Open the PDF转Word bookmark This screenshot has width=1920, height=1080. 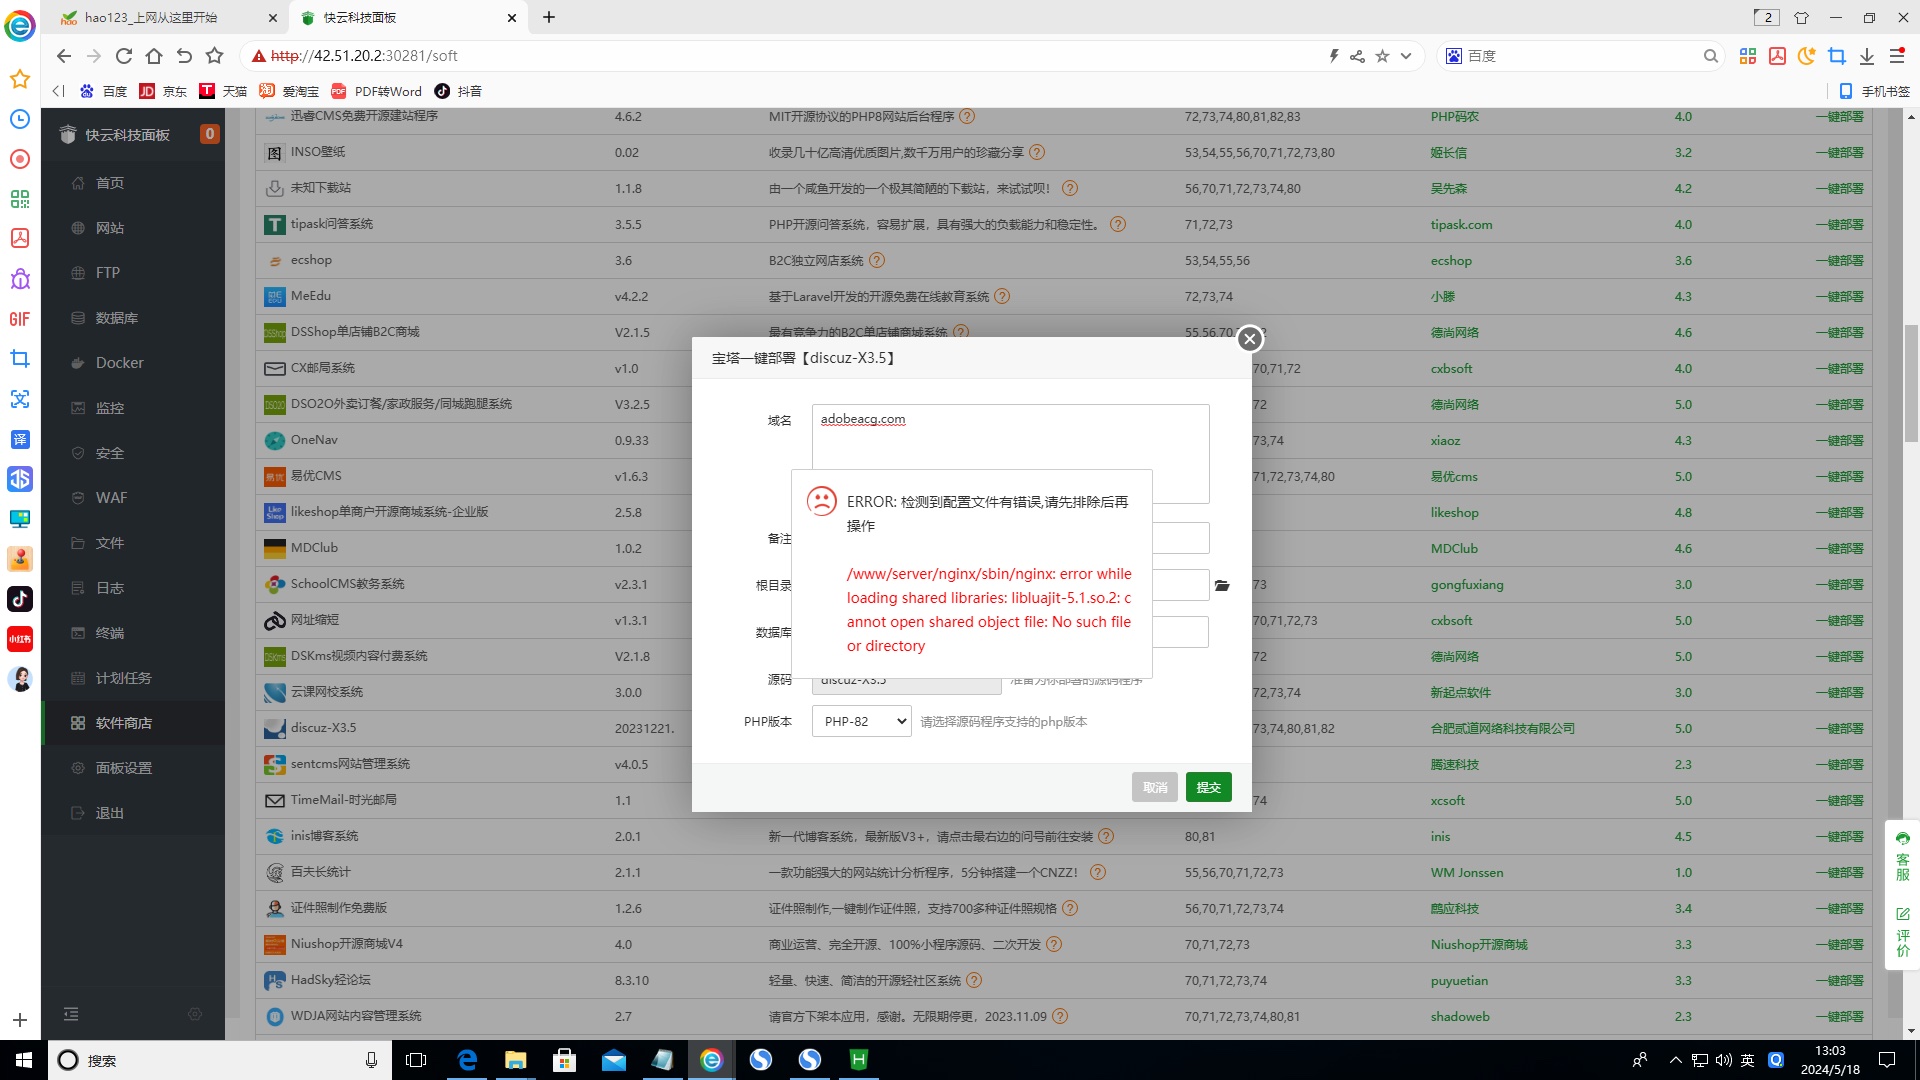[376, 91]
